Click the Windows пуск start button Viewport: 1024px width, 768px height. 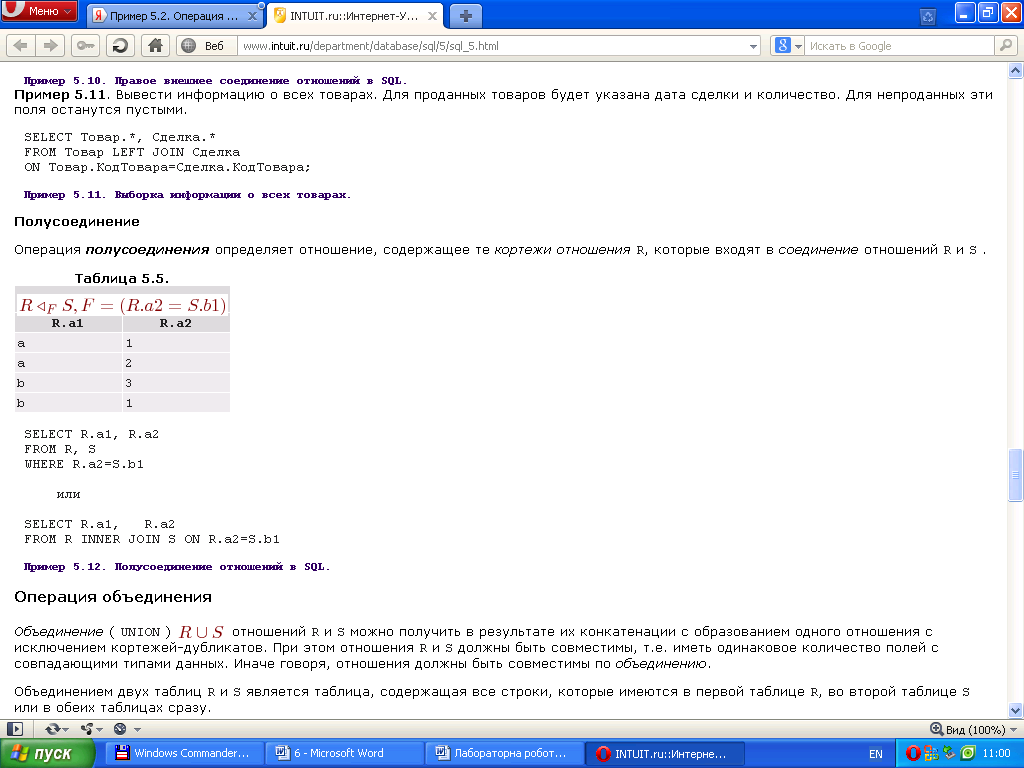click(48, 753)
